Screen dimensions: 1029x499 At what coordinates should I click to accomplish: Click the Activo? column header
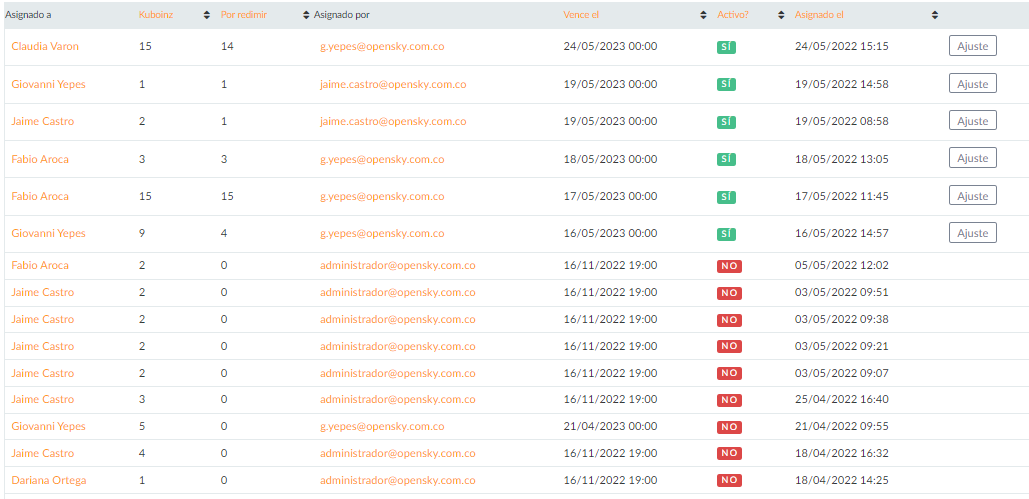pyautogui.click(x=733, y=14)
